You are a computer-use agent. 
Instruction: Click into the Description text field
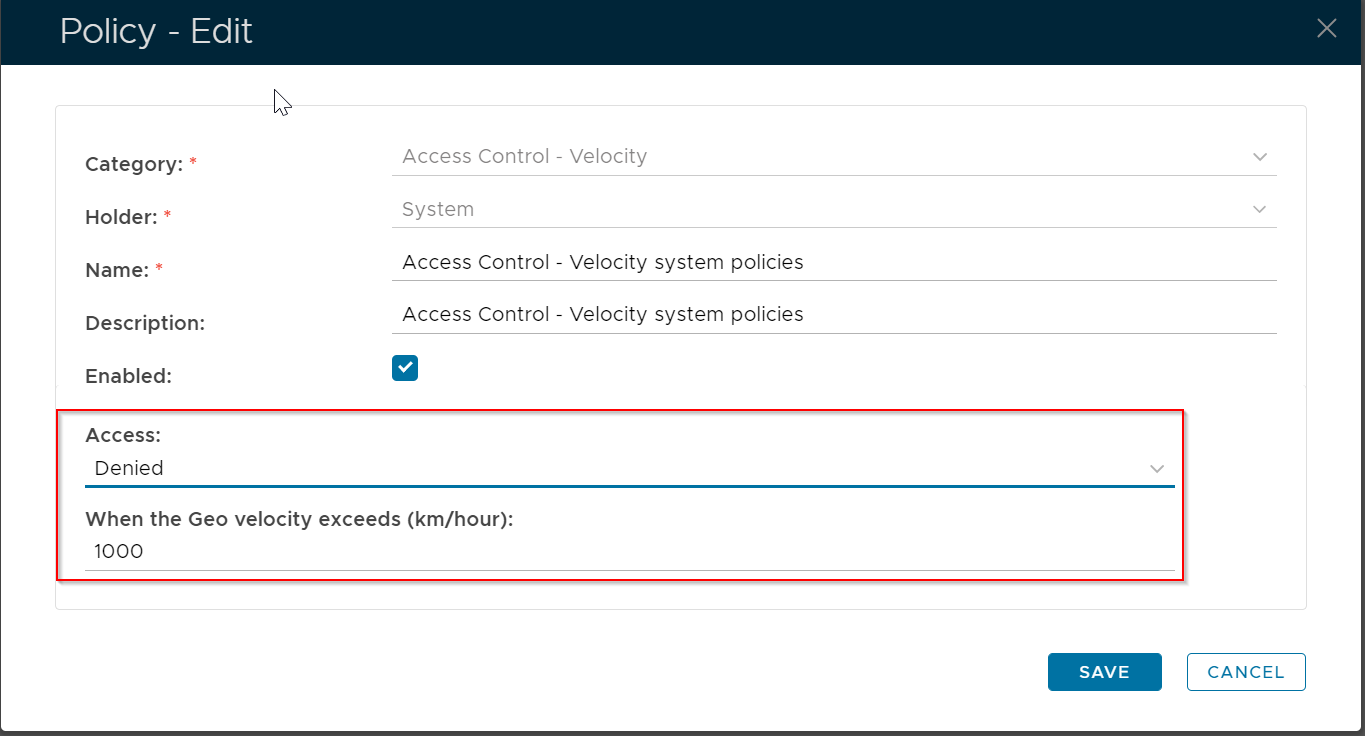tap(834, 315)
